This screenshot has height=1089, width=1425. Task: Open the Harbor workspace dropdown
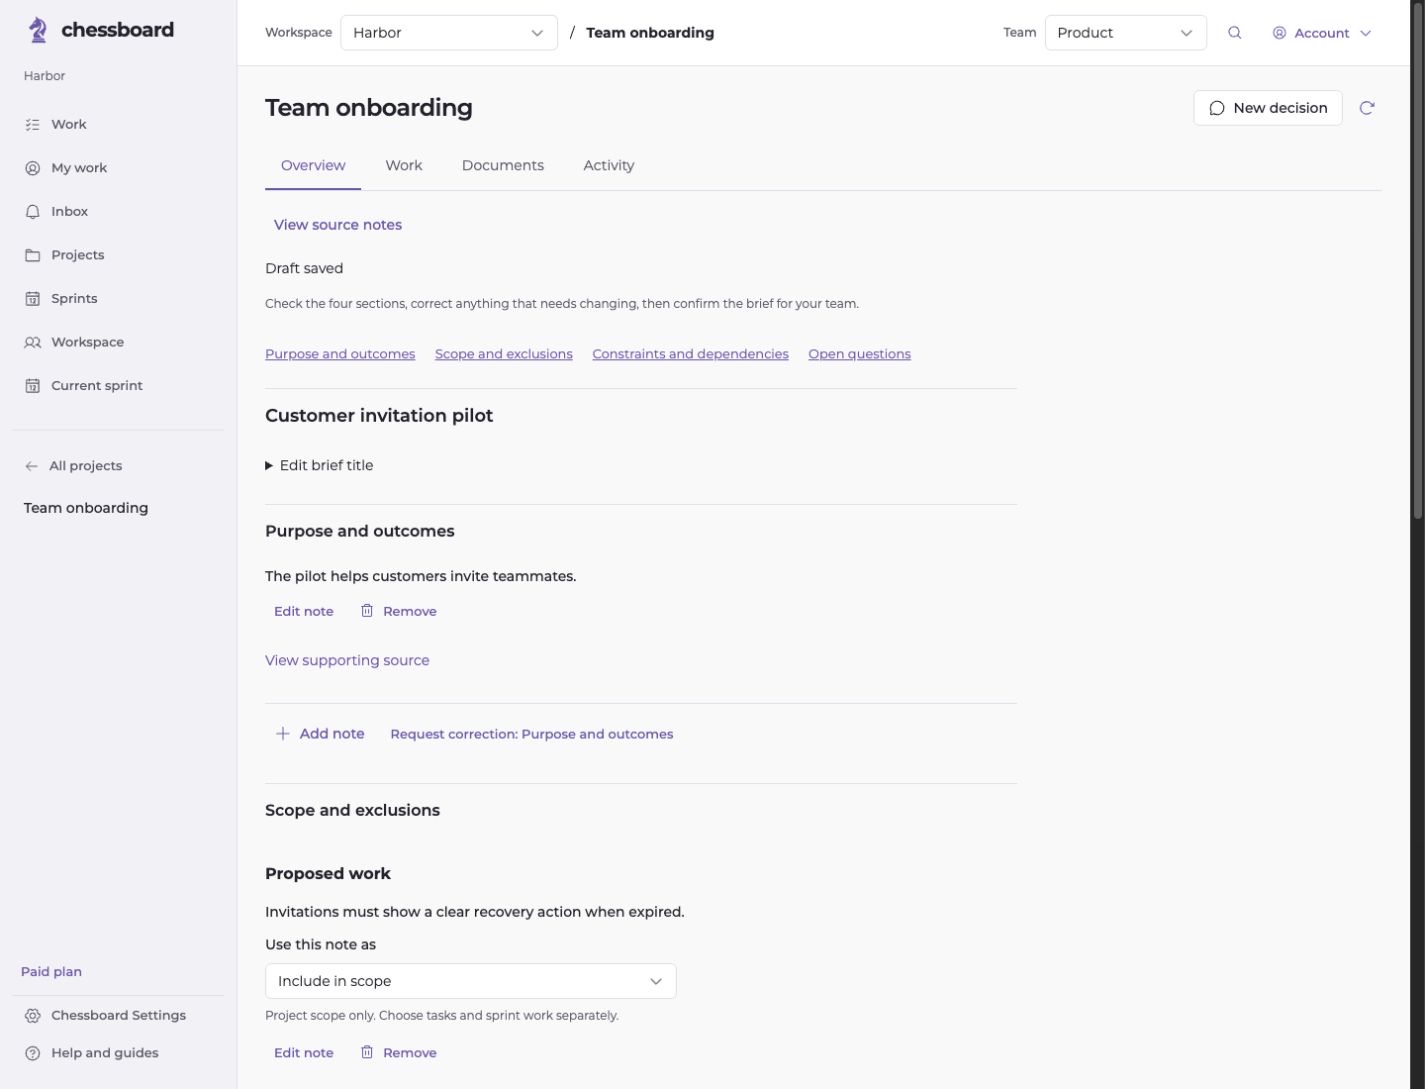click(449, 33)
